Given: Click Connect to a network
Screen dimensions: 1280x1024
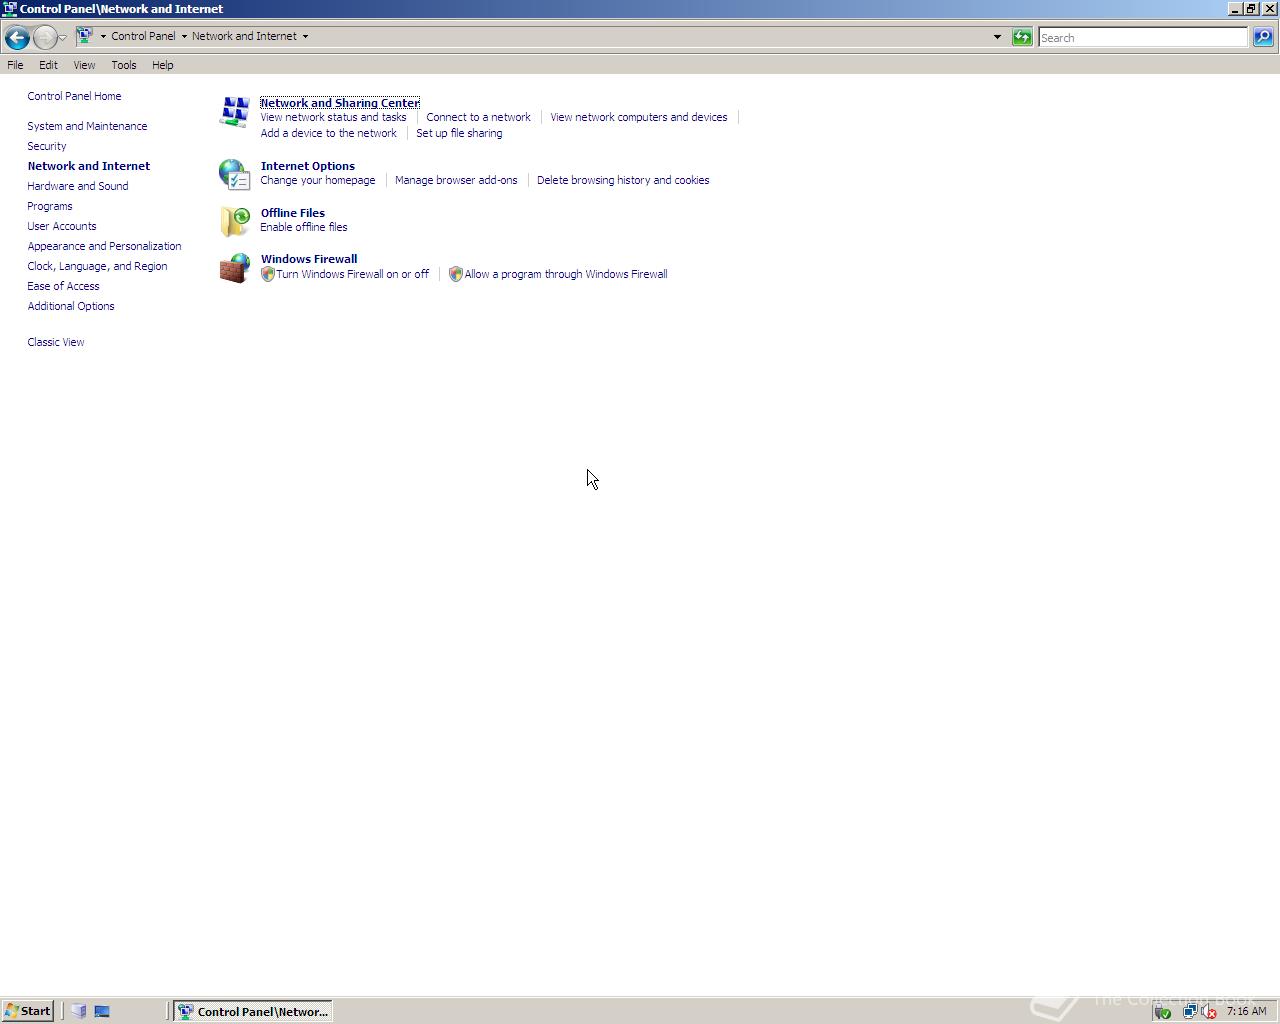Looking at the screenshot, I should point(478,117).
